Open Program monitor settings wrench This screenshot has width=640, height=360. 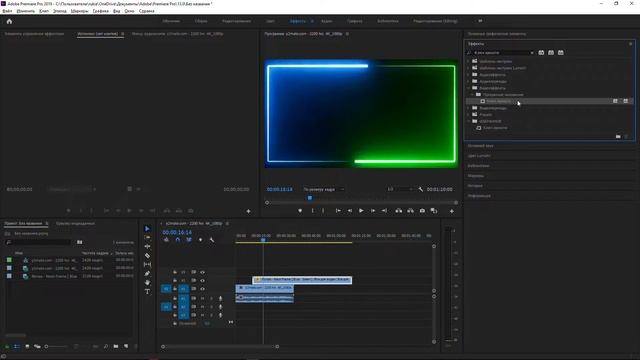point(421,189)
